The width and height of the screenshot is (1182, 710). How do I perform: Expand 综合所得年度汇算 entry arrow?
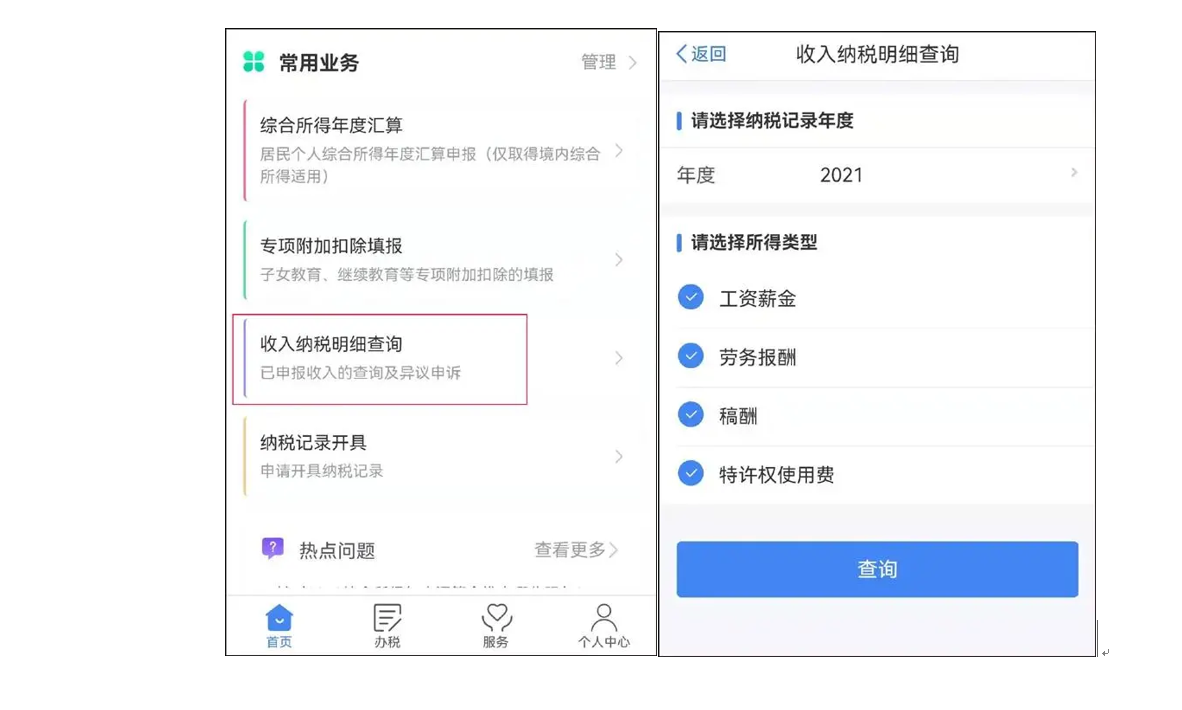click(619, 151)
